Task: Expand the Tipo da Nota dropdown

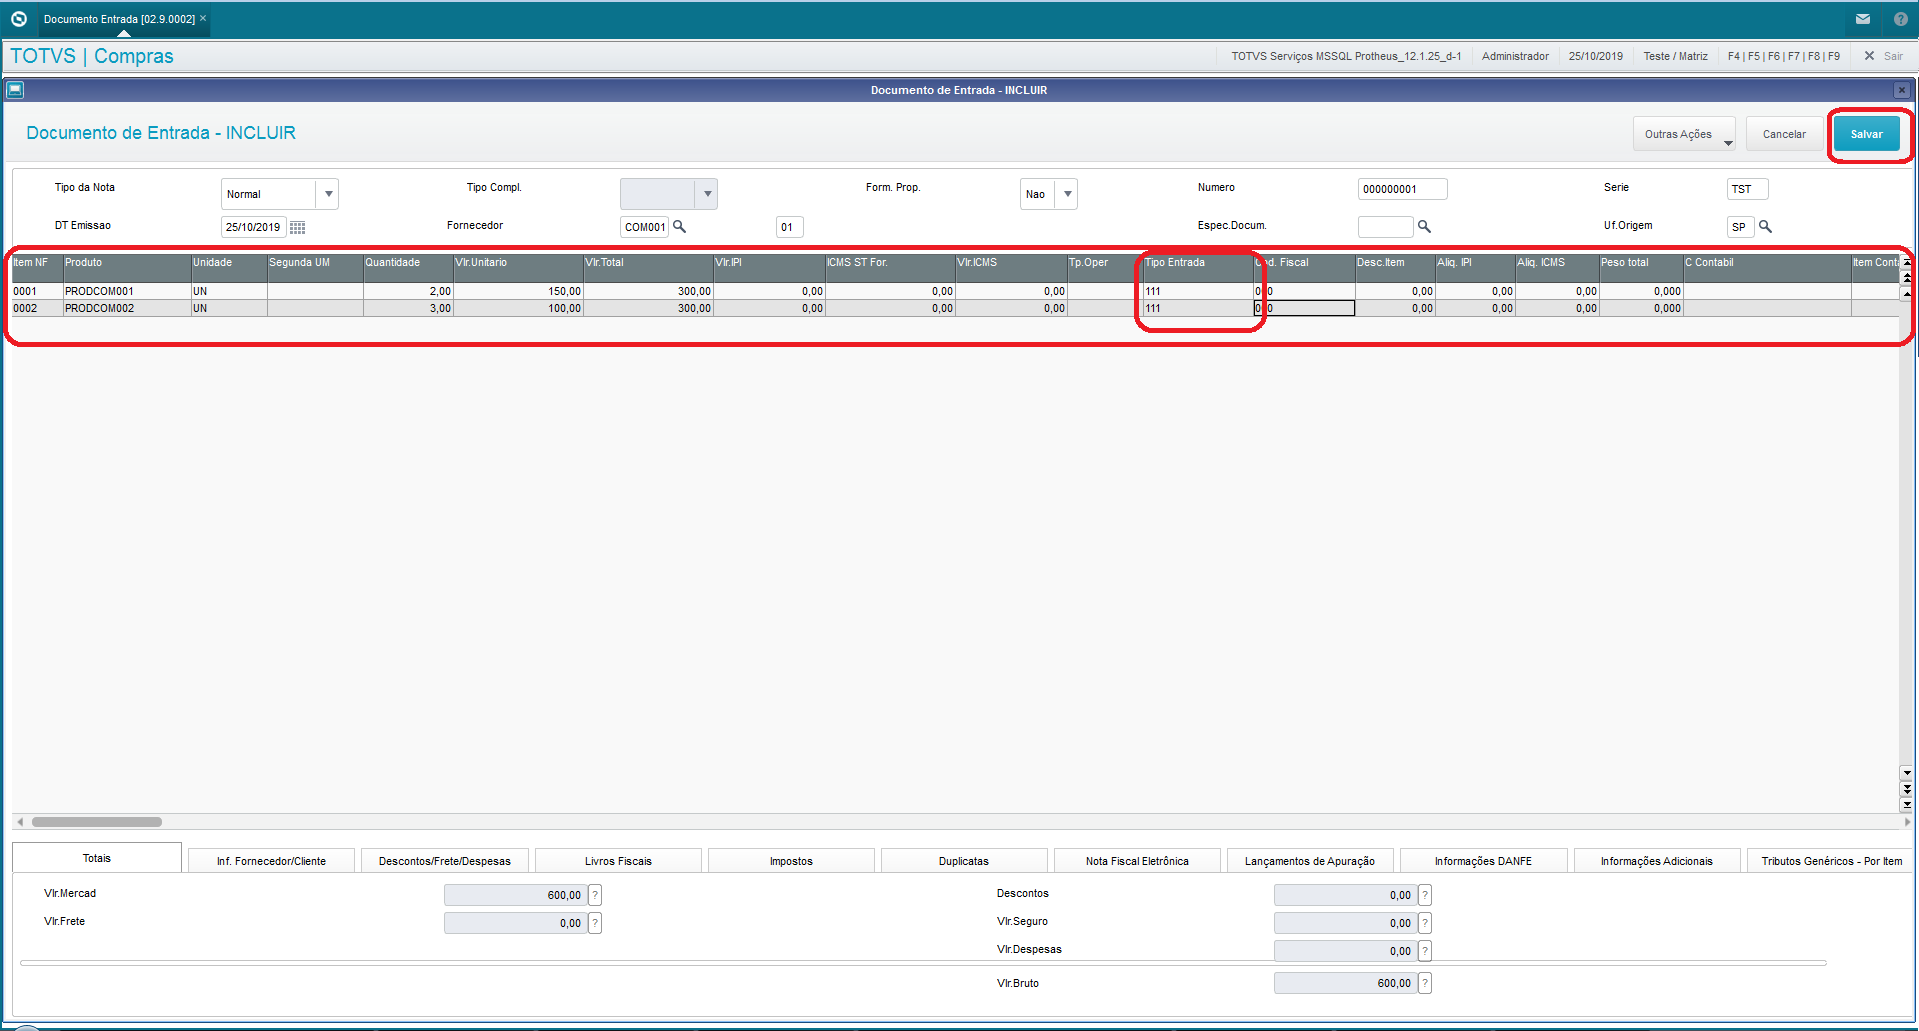Action: click(x=328, y=194)
